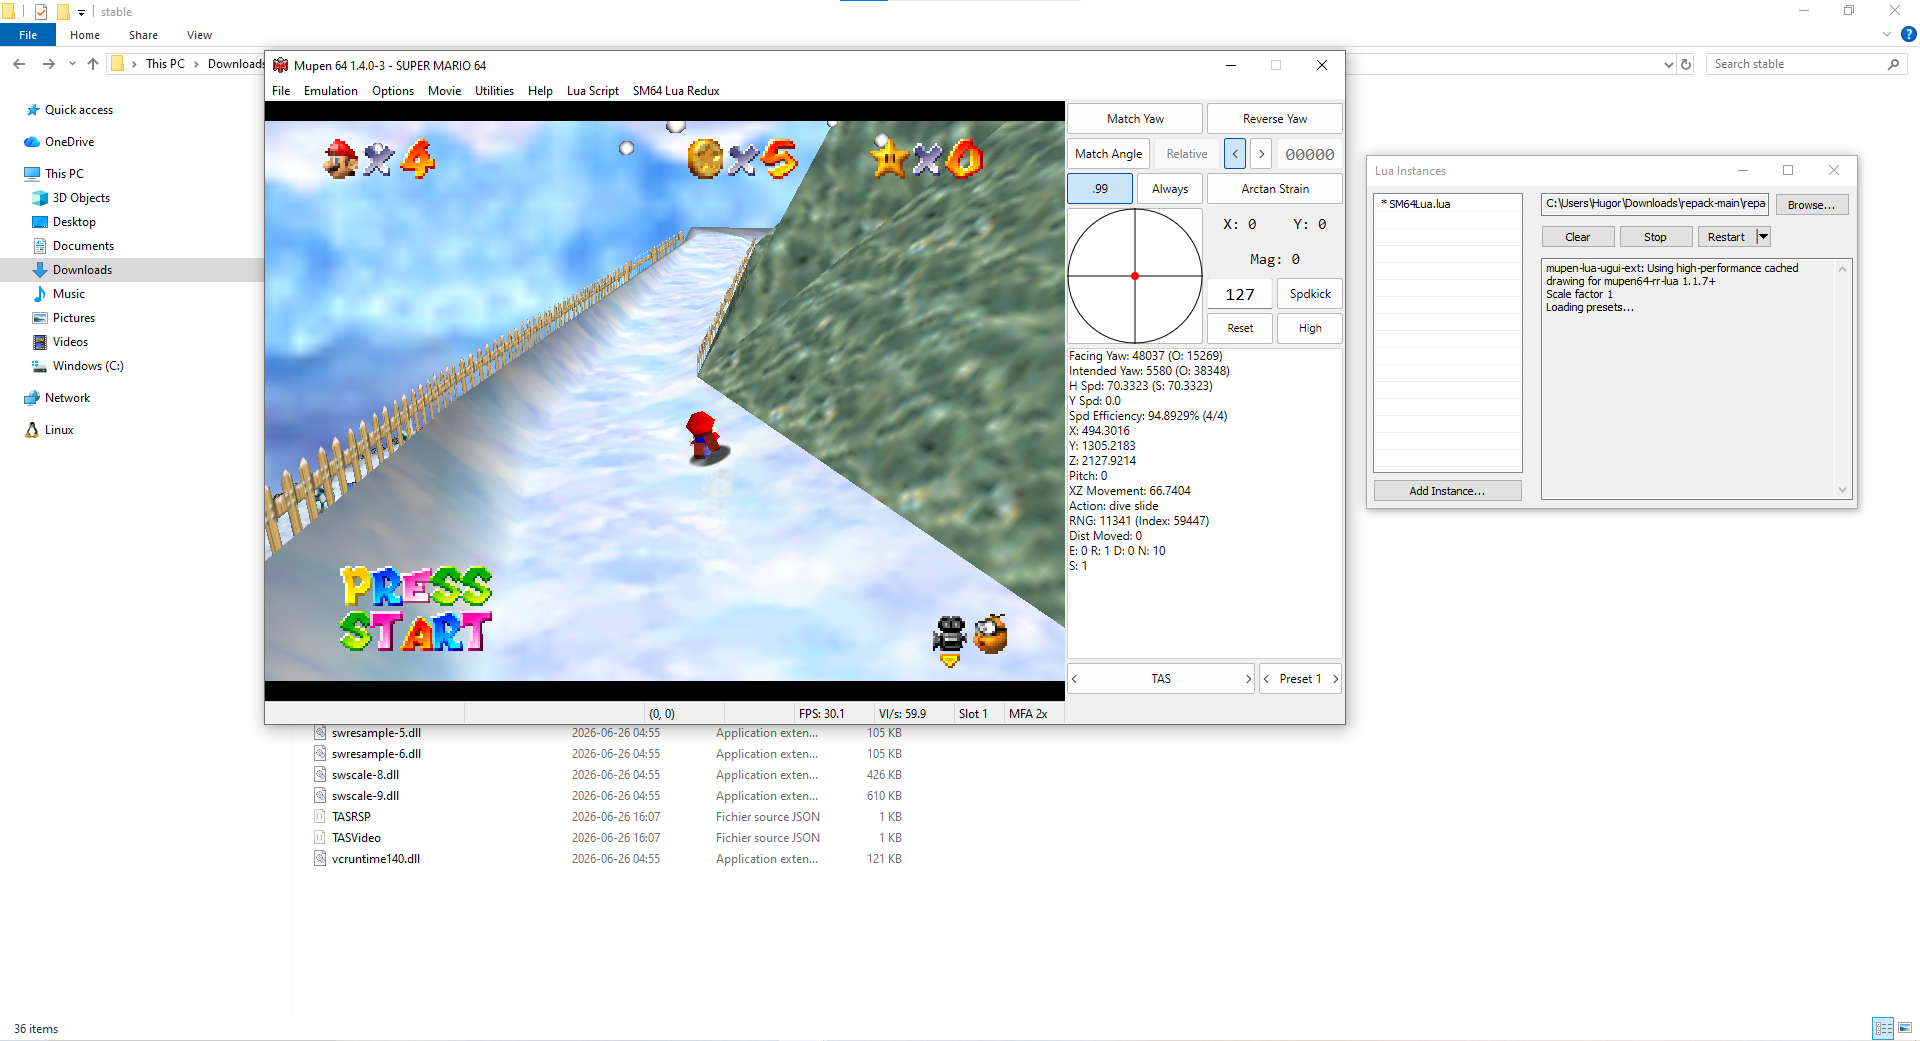Open OneDrive in Explorer sidebar
This screenshot has width=1920, height=1041.
coord(69,142)
